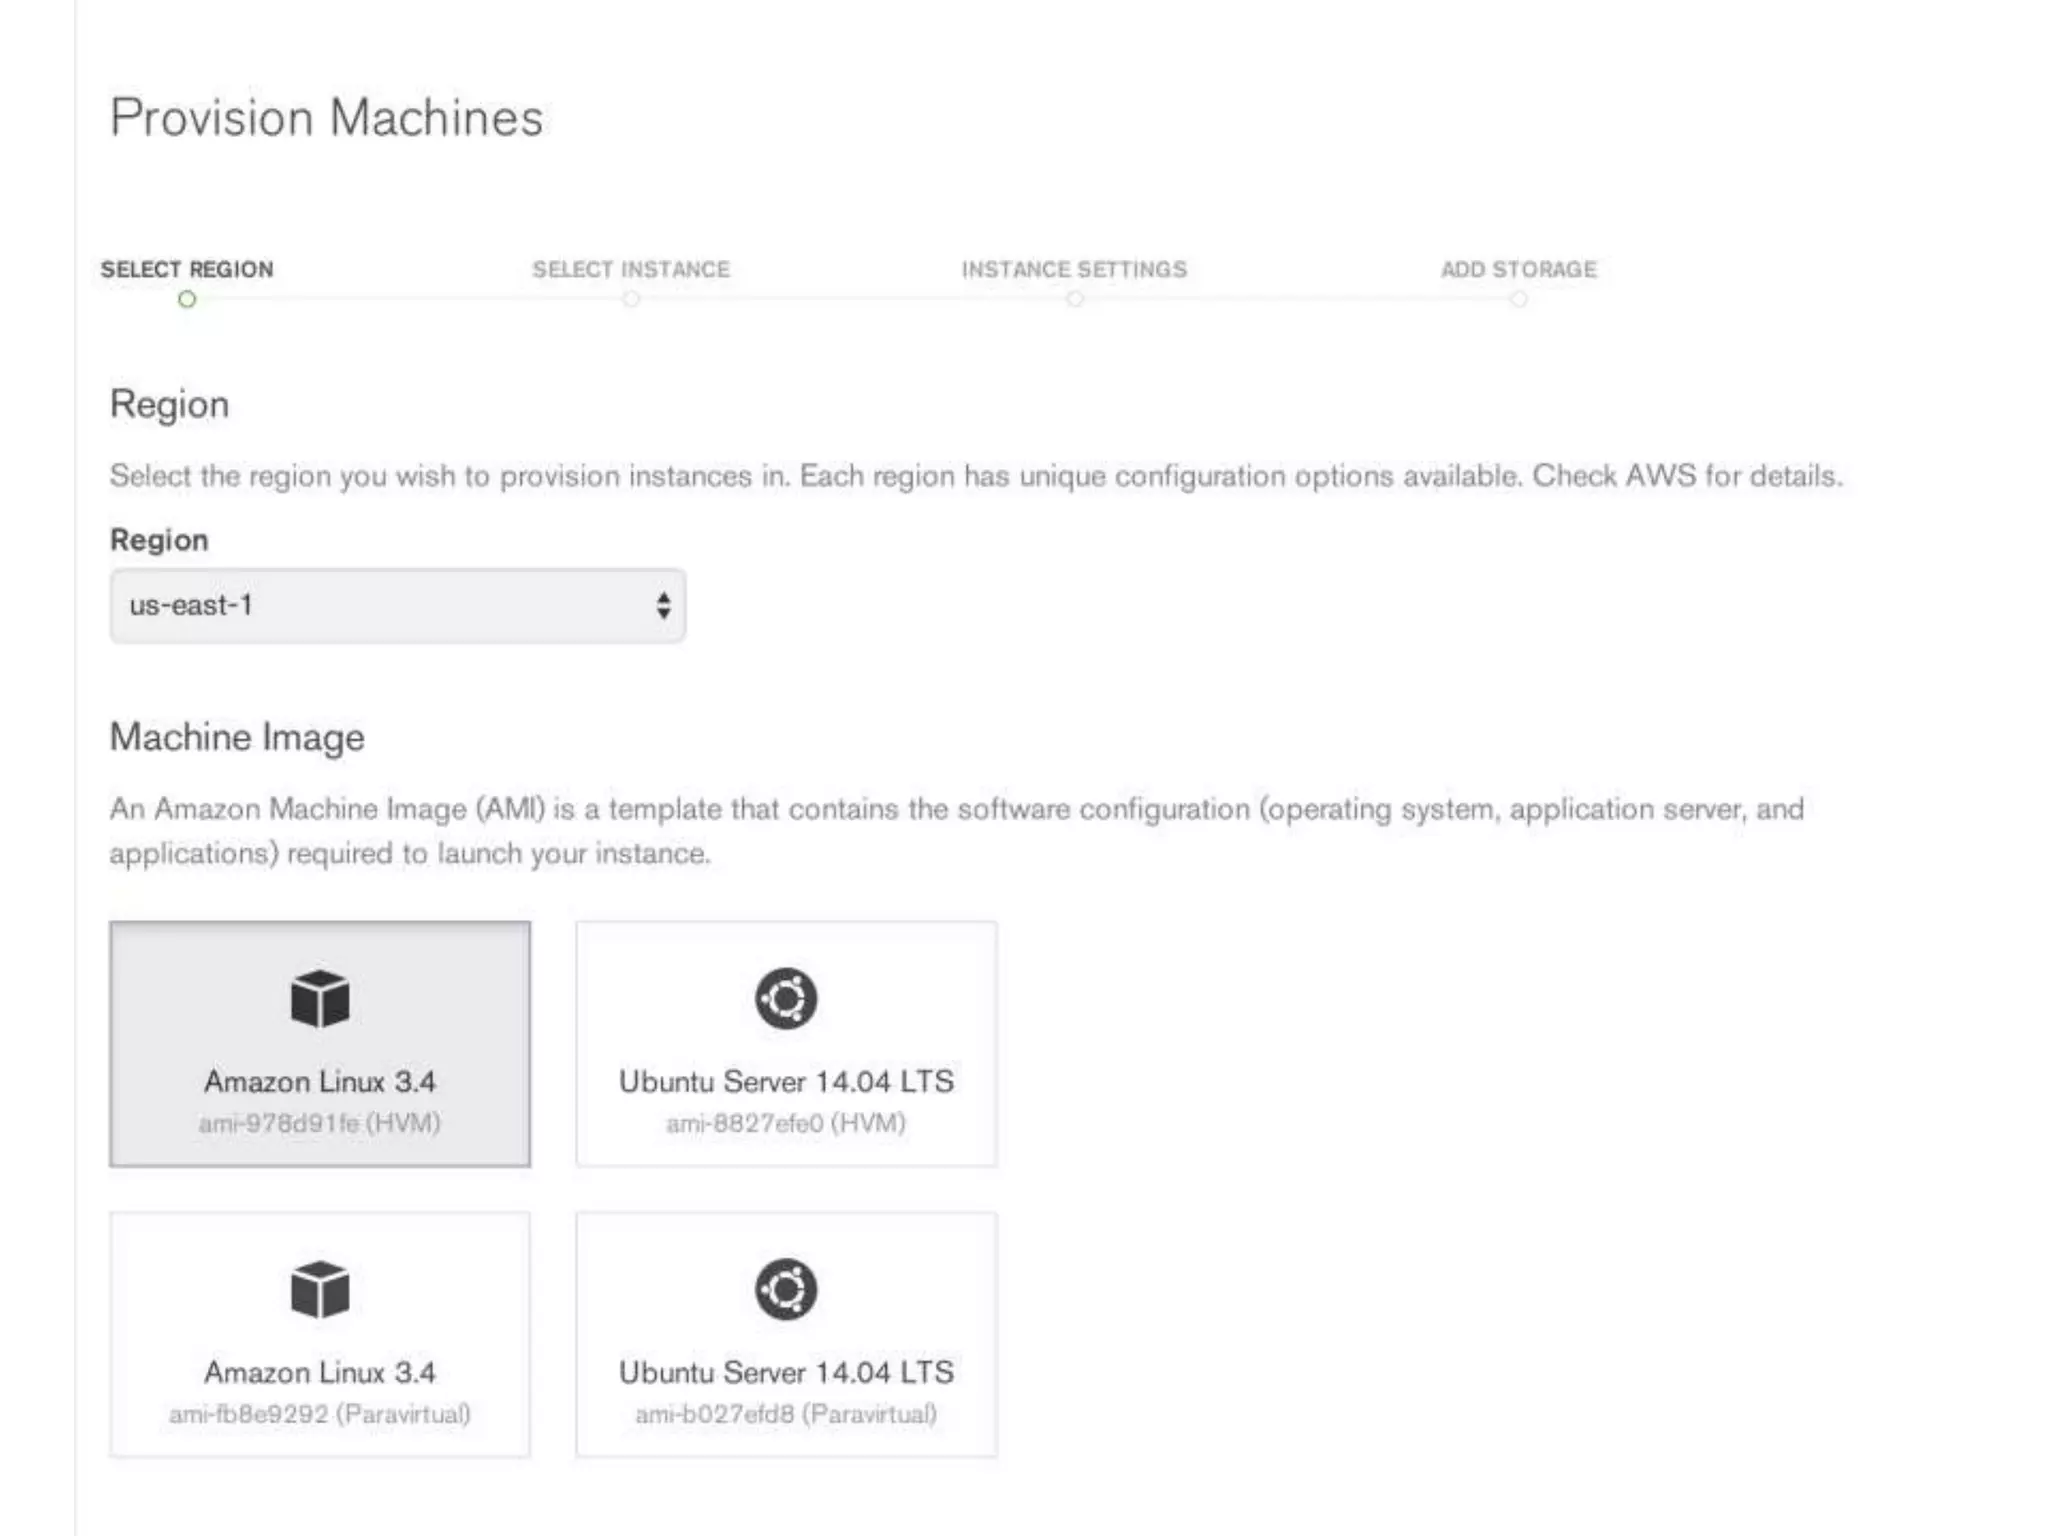Click the cube icon above ami-fb8e9292 (Paravirtual)
Viewport: 2048px width, 1536px height.
coord(320,1289)
